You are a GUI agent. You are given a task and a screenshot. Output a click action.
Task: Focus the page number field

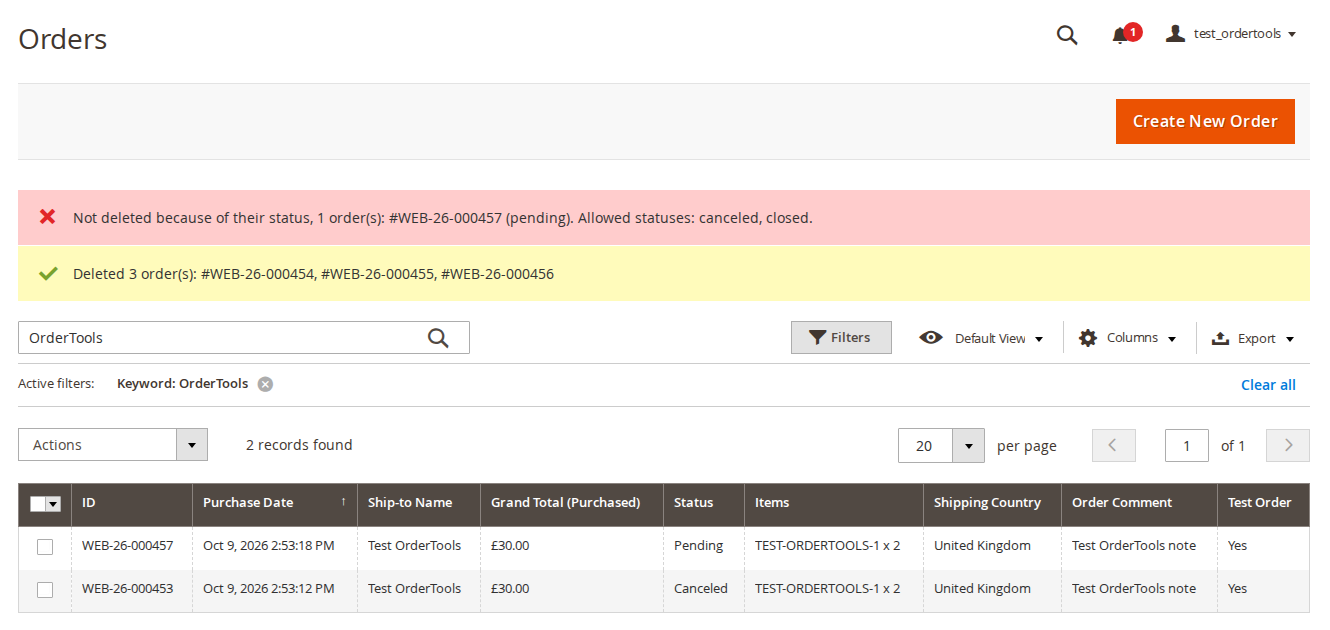click(1187, 445)
